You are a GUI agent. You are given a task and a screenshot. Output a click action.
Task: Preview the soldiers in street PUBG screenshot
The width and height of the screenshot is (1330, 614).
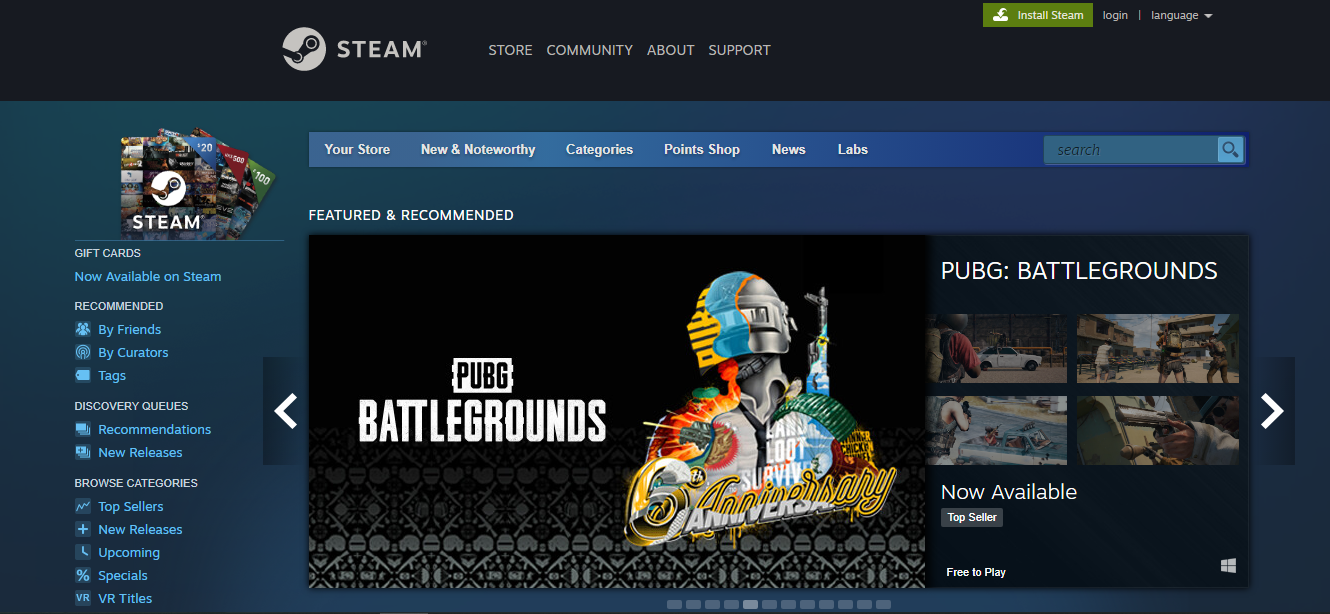coord(1157,348)
